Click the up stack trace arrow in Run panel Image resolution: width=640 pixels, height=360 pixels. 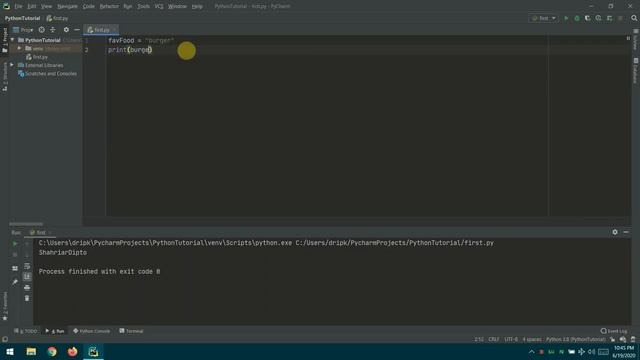27,244
